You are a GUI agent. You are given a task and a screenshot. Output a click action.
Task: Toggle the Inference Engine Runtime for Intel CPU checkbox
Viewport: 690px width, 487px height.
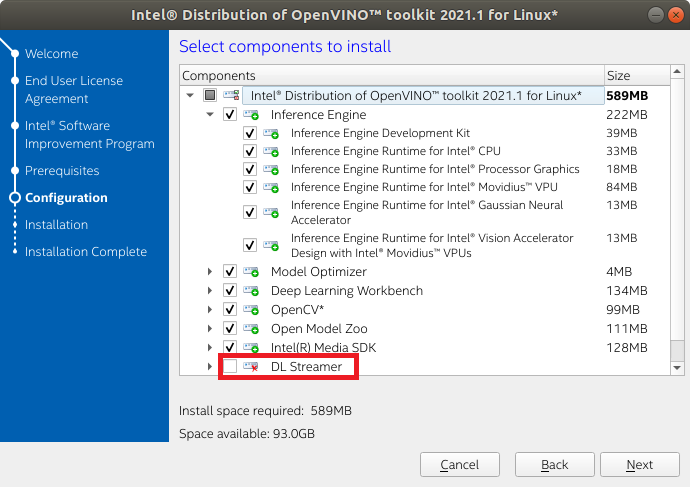click(250, 152)
